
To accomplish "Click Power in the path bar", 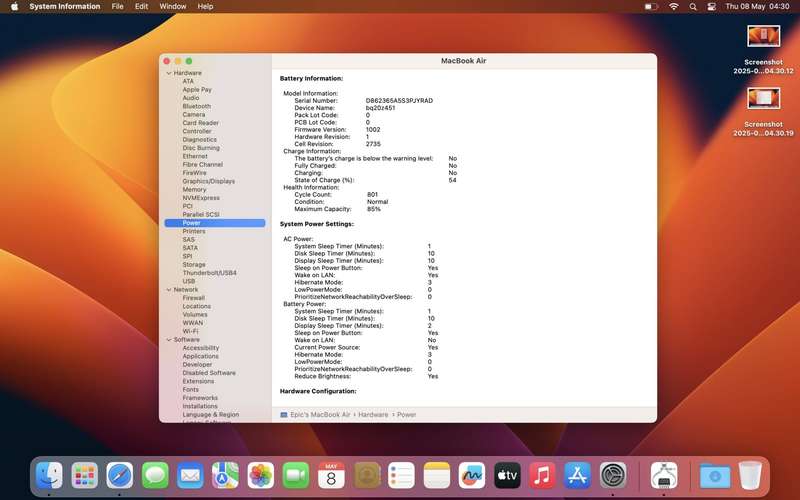I will tap(406, 415).
